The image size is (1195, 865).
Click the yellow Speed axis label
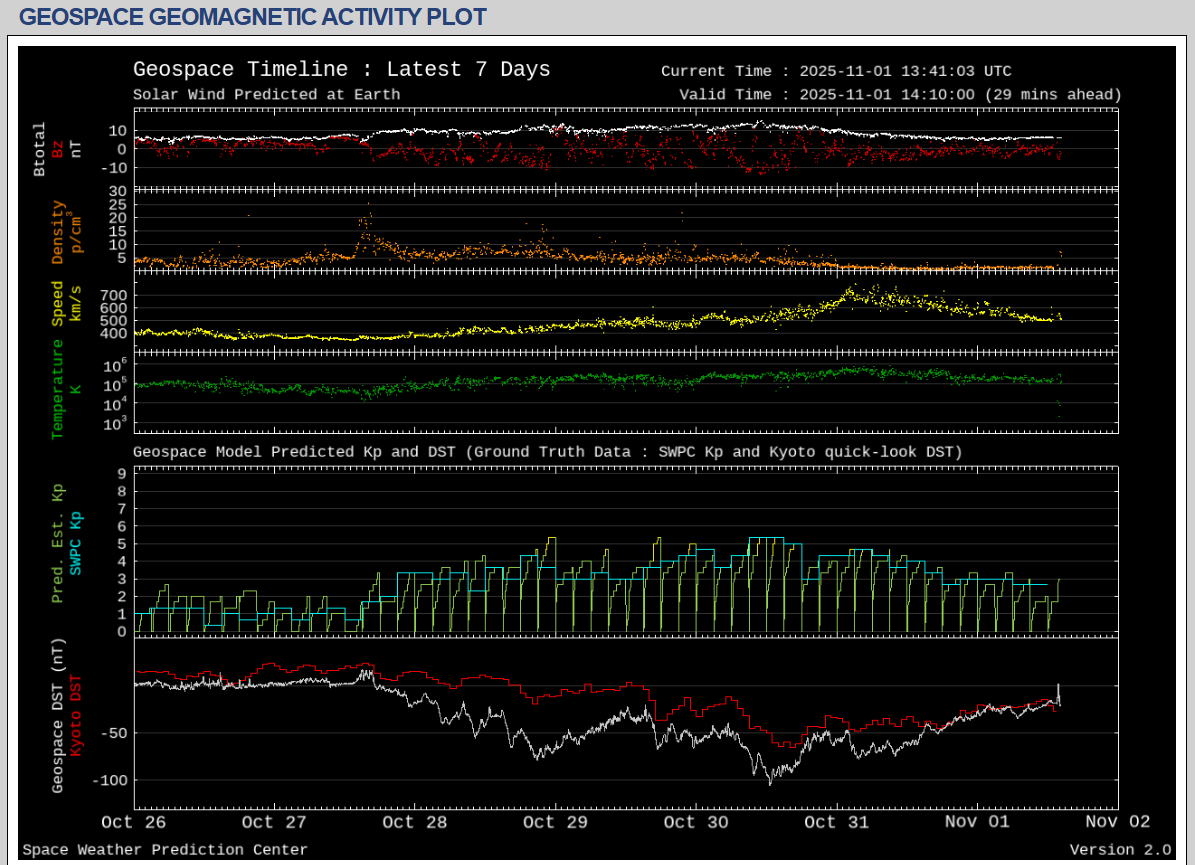point(58,303)
